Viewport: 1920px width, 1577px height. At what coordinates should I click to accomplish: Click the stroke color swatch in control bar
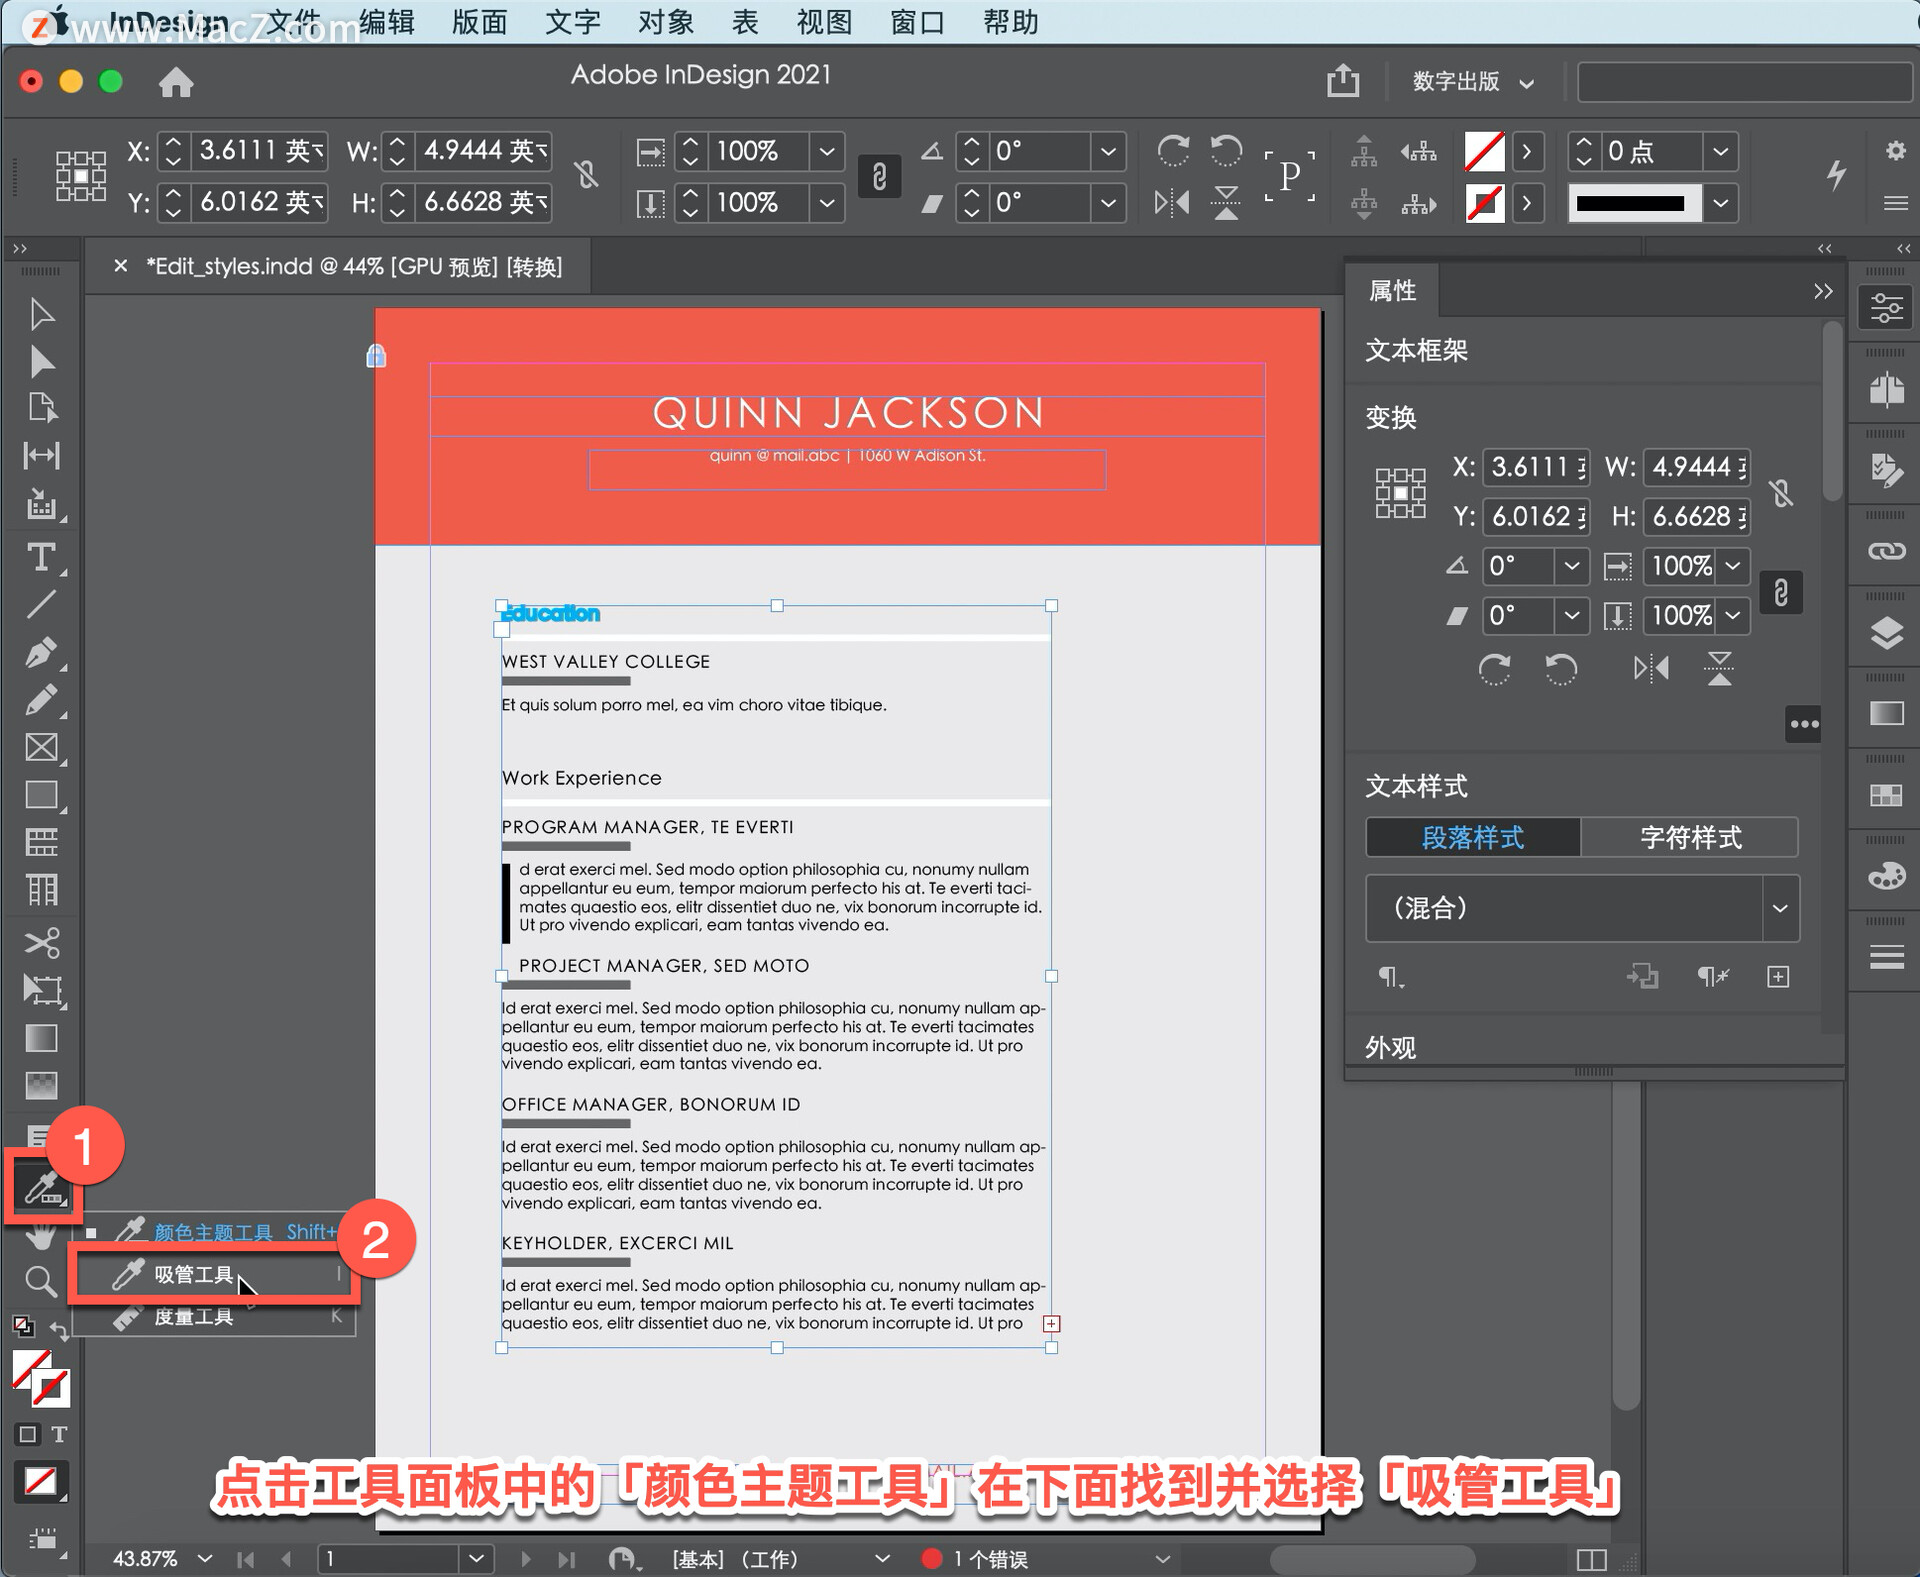pyautogui.click(x=1484, y=203)
